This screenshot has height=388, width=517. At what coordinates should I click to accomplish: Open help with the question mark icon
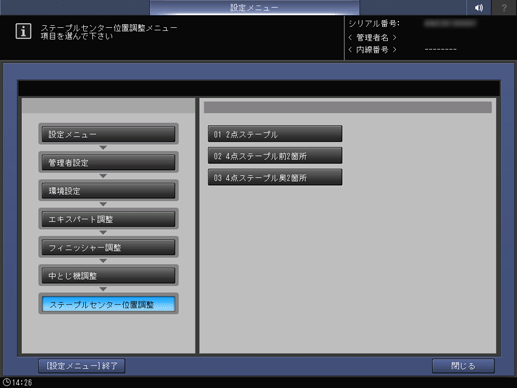(504, 7)
